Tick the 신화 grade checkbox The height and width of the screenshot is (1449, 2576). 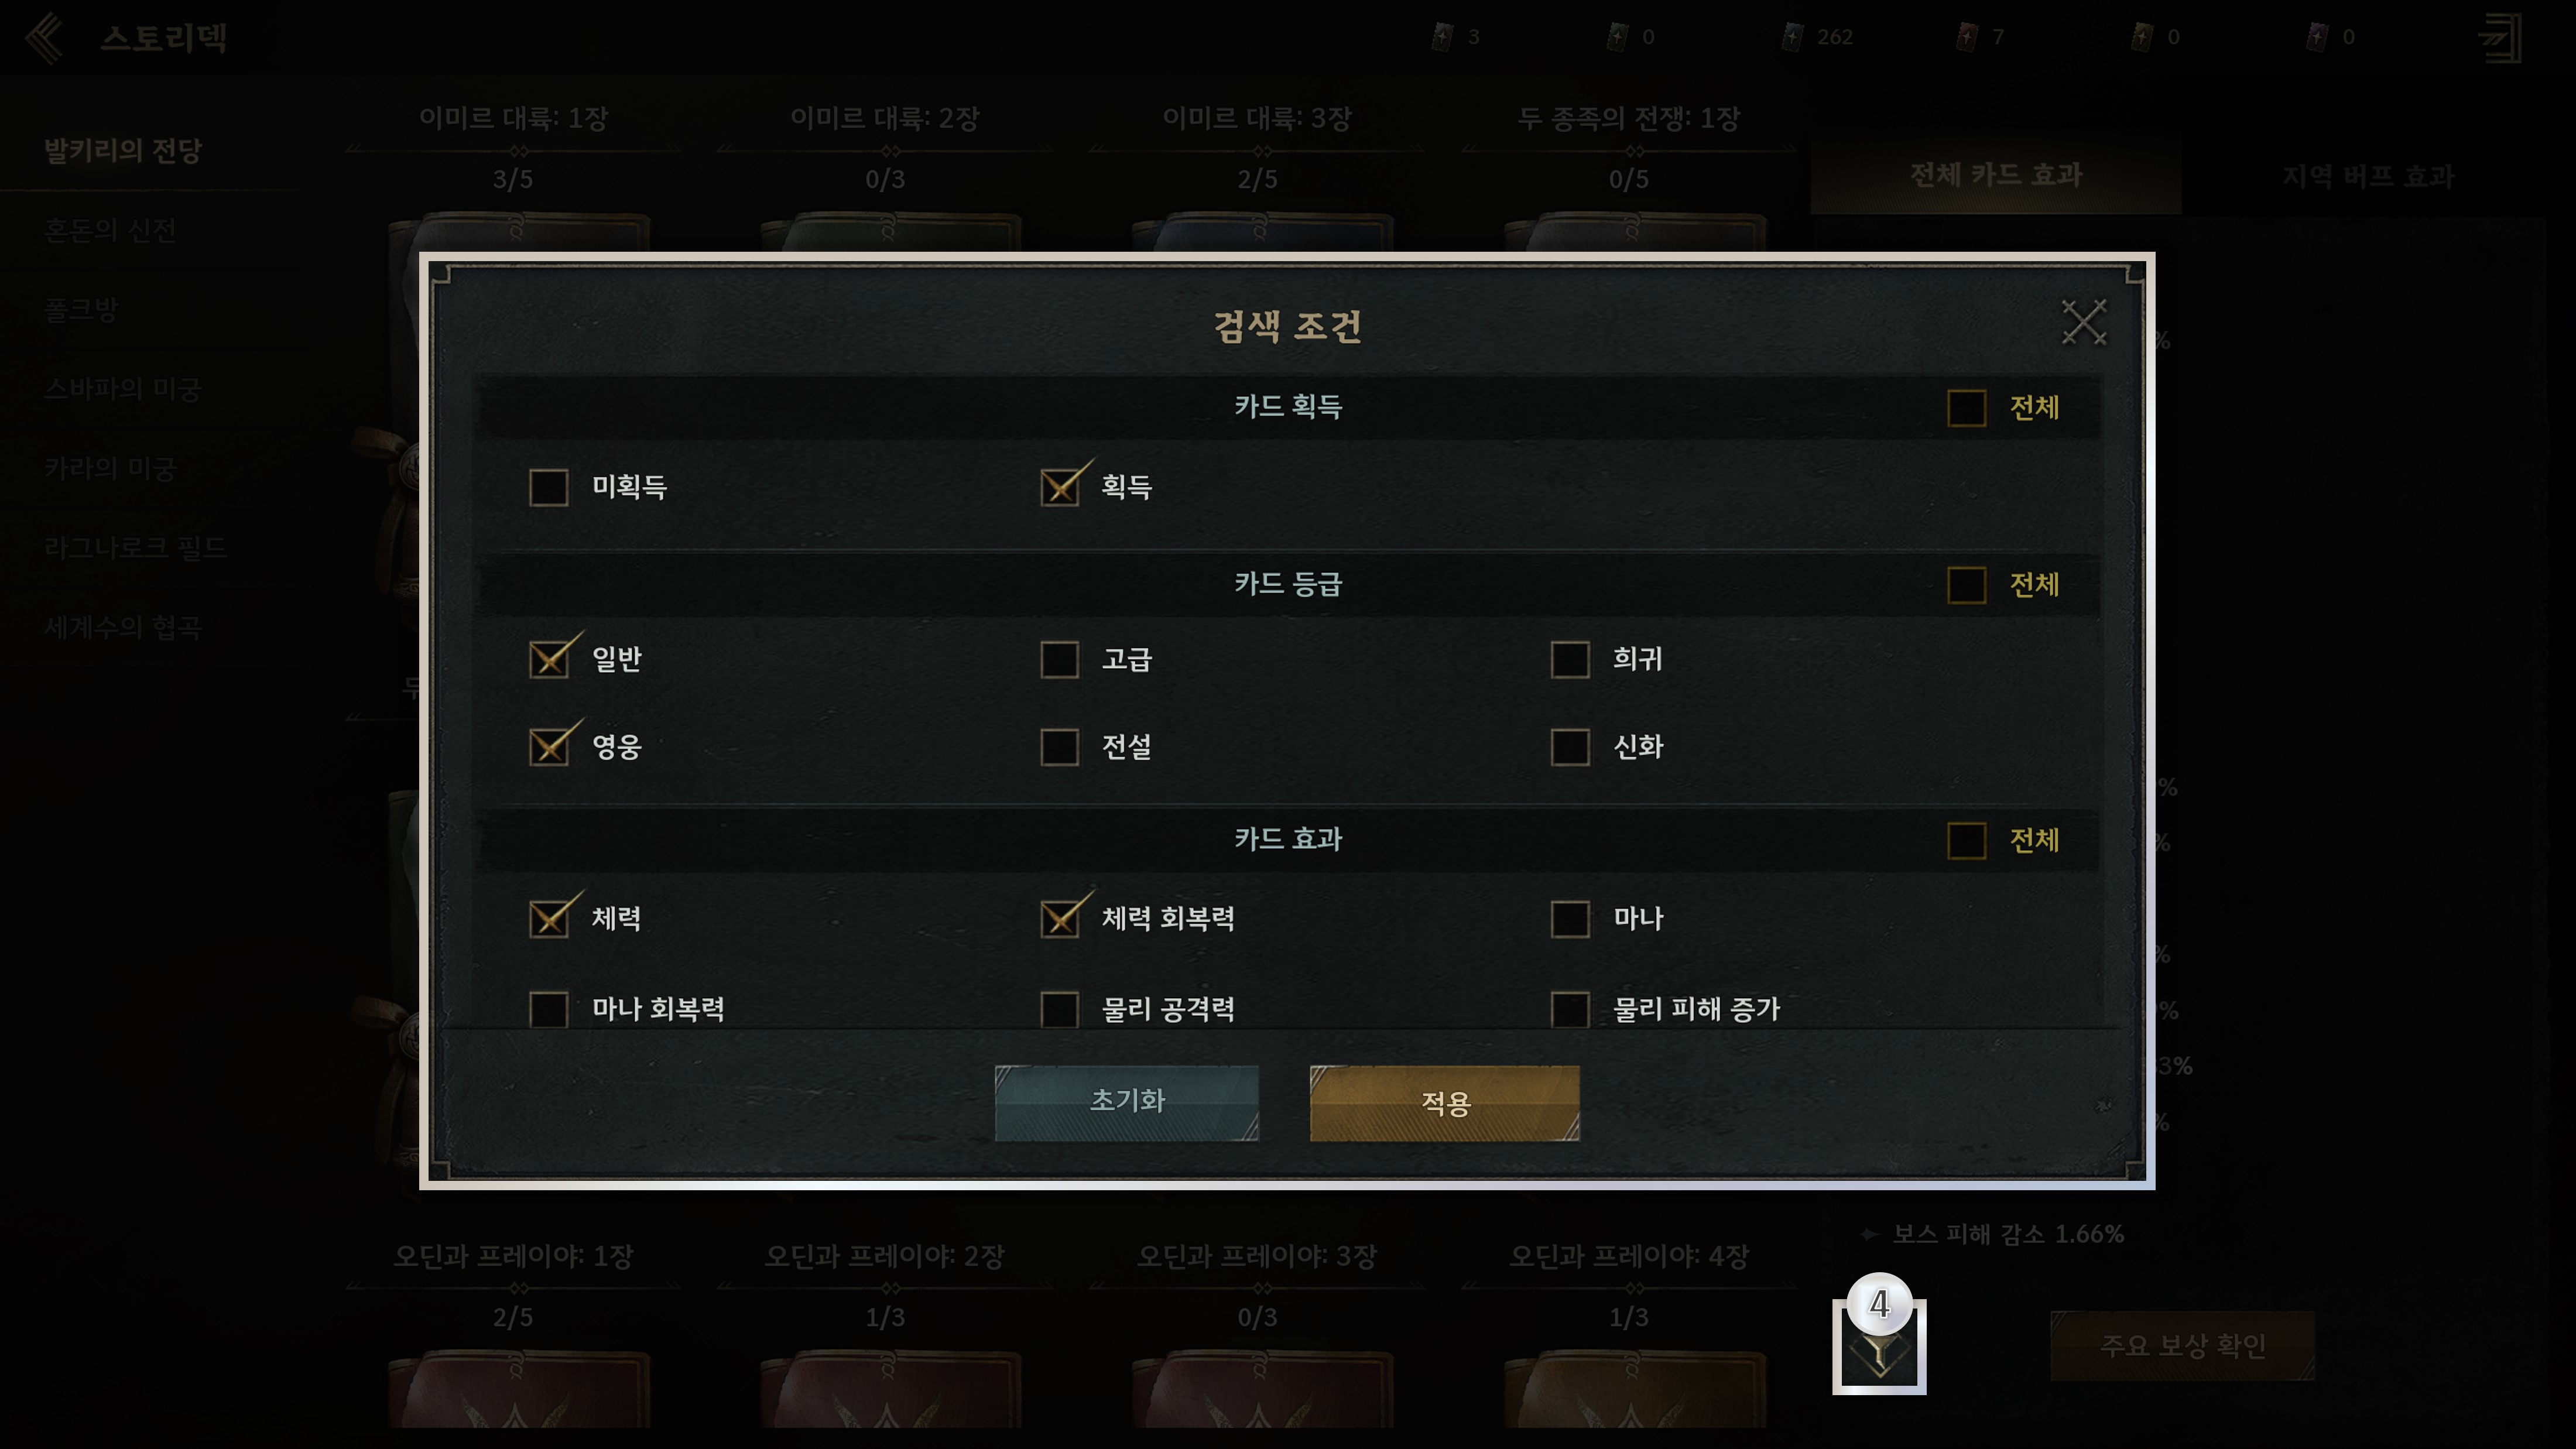pyautogui.click(x=1570, y=746)
